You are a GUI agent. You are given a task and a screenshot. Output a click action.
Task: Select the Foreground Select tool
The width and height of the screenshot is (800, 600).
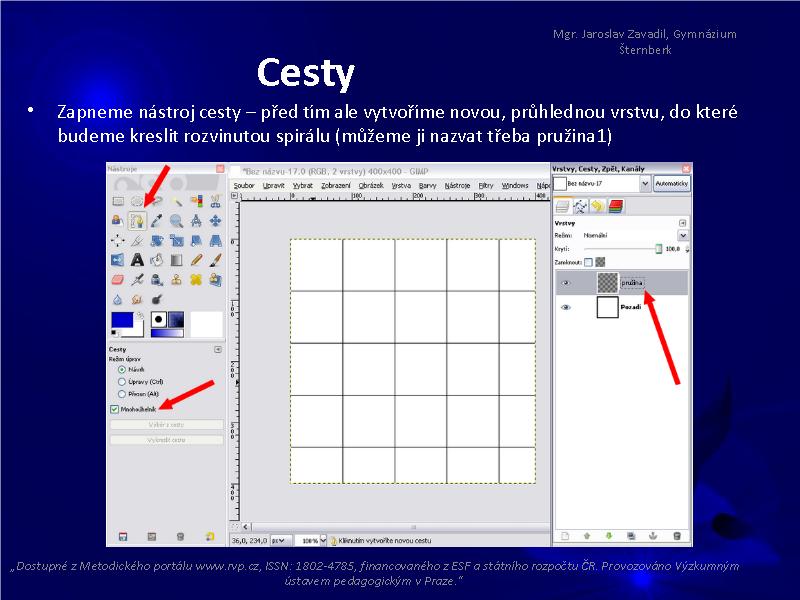tap(117, 221)
